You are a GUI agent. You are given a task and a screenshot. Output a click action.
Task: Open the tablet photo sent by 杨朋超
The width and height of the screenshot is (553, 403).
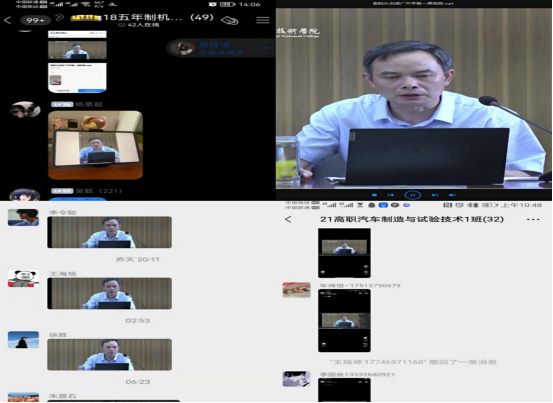[x=95, y=145]
